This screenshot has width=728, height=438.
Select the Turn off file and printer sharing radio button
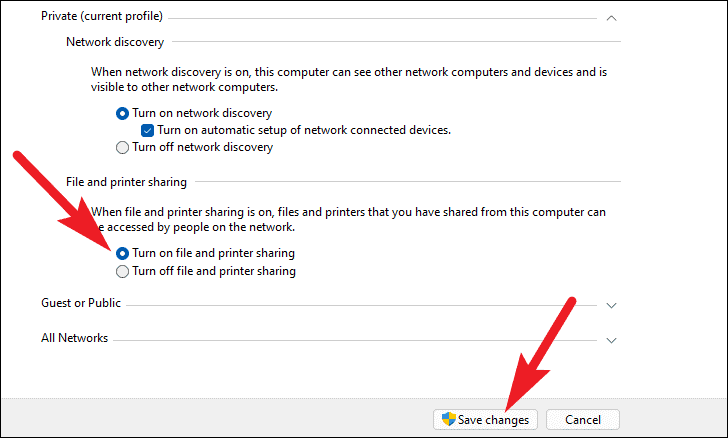pyautogui.click(x=122, y=271)
